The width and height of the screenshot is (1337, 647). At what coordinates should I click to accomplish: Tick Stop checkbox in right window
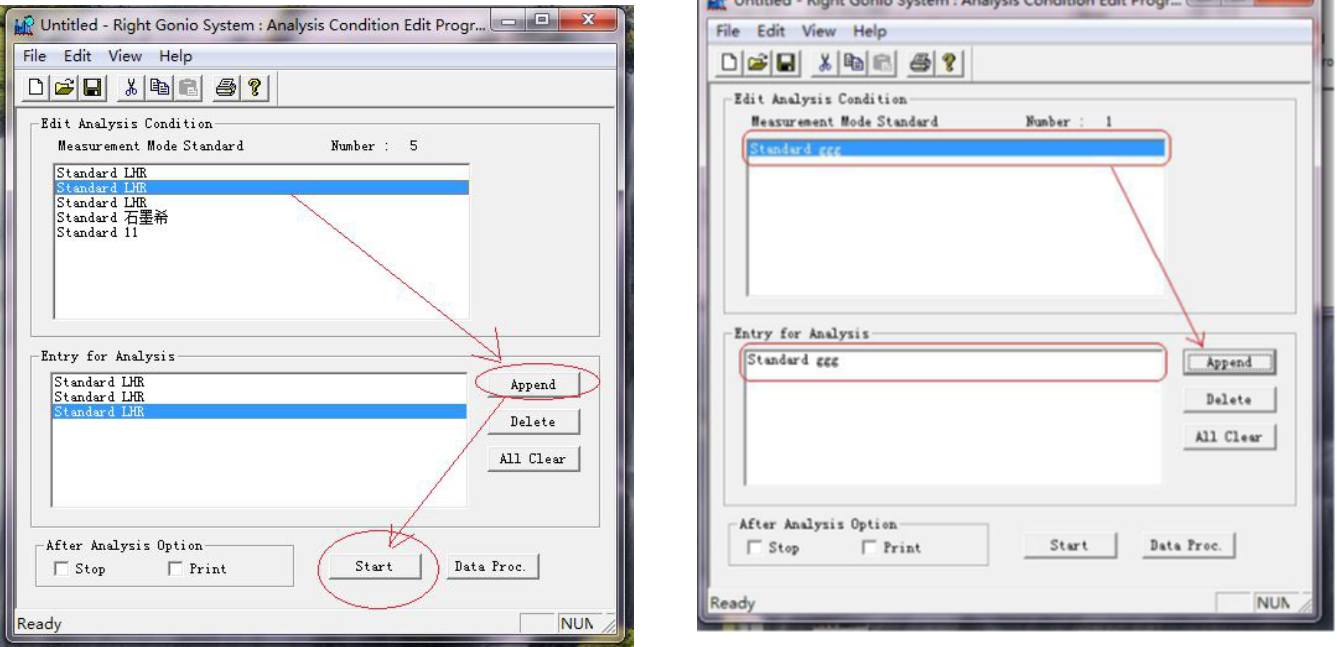[755, 548]
